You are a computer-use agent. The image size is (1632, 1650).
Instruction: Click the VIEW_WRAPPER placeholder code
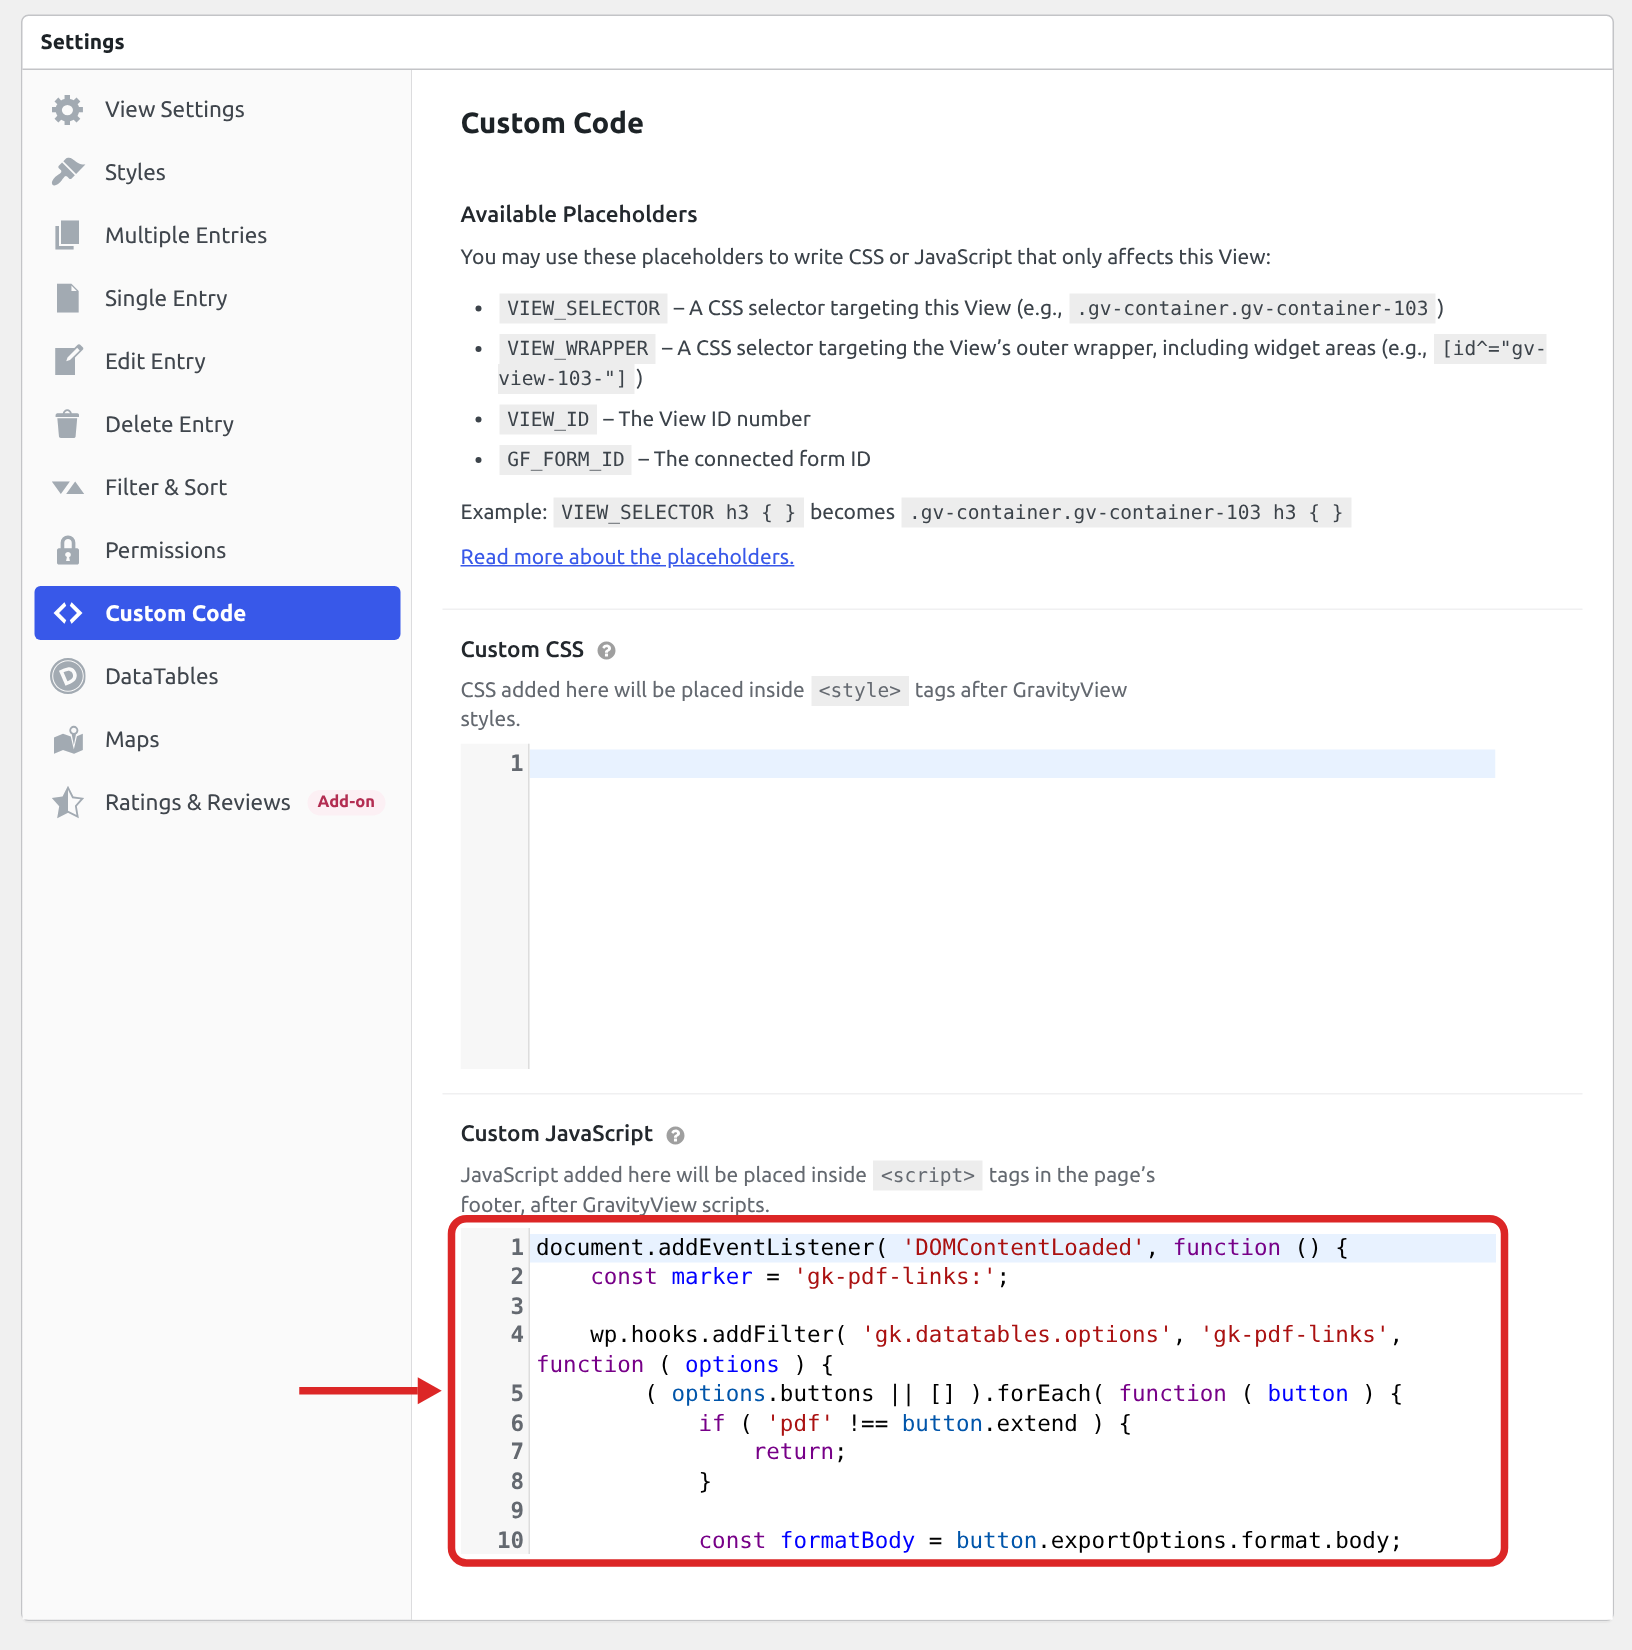[x=577, y=348]
